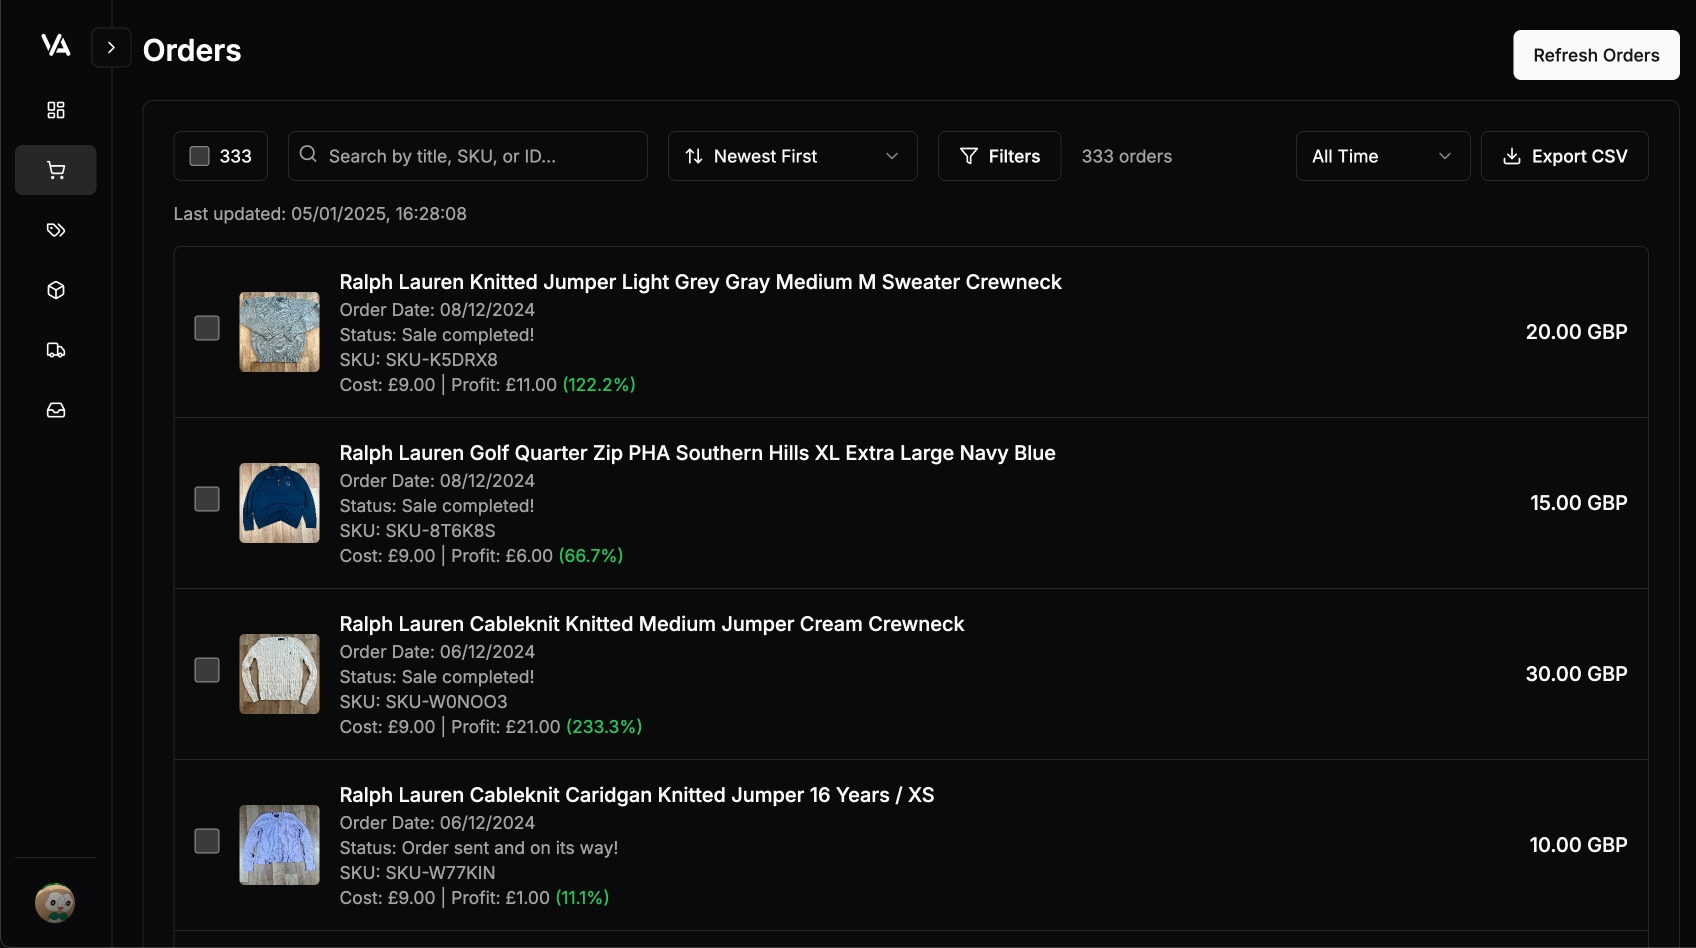Viewport: 1696px width, 948px height.
Task: Click the search magnifier in the search bar
Action: tap(307, 155)
